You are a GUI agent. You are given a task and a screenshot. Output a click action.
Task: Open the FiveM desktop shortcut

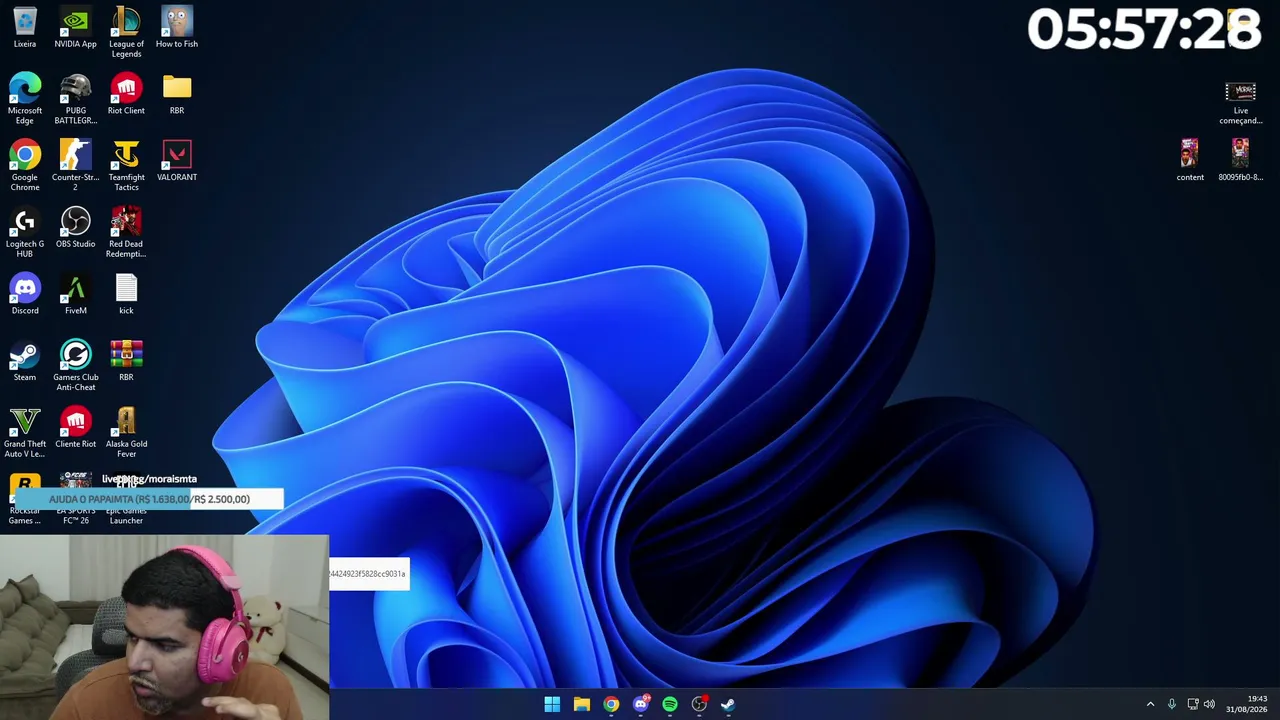[x=76, y=294]
